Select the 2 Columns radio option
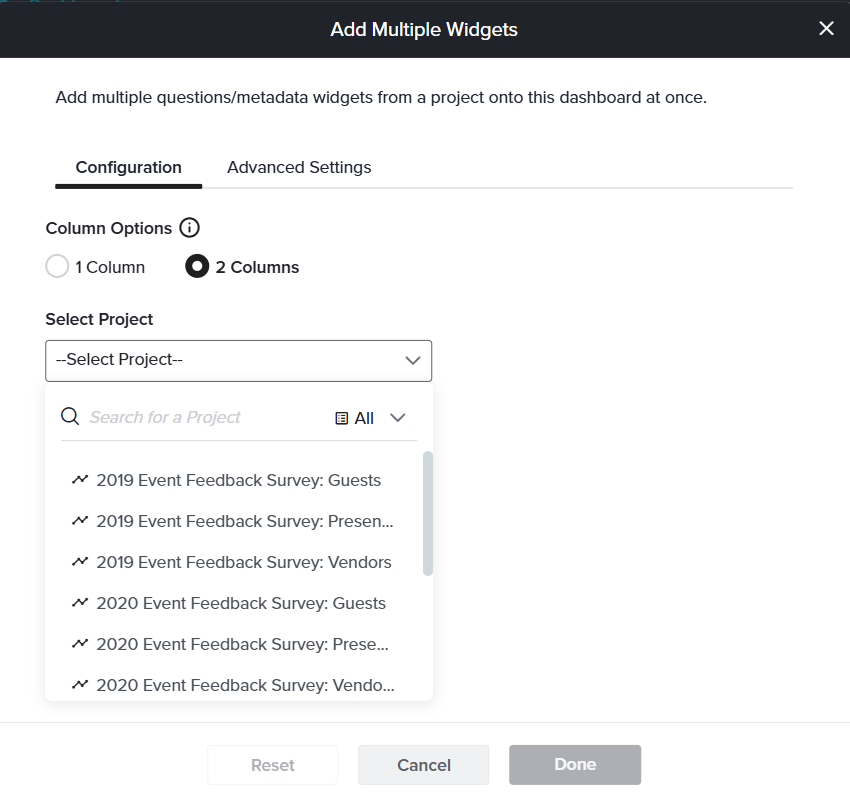The height and width of the screenshot is (807, 850). 197,267
